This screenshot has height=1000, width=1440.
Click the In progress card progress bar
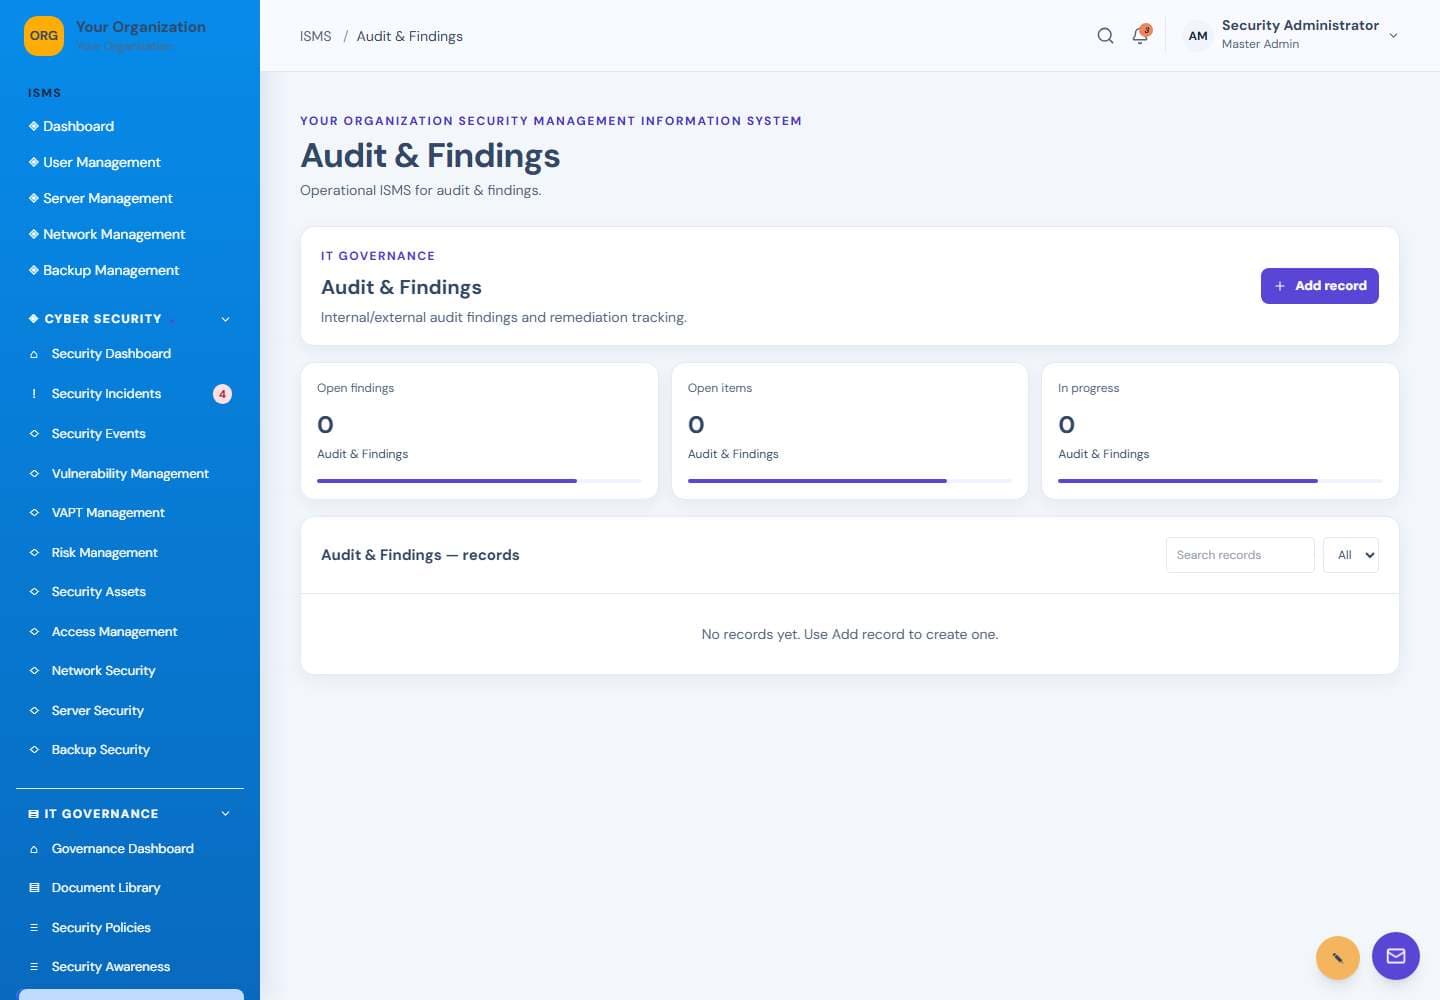pyautogui.click(x=1220, y=481)
